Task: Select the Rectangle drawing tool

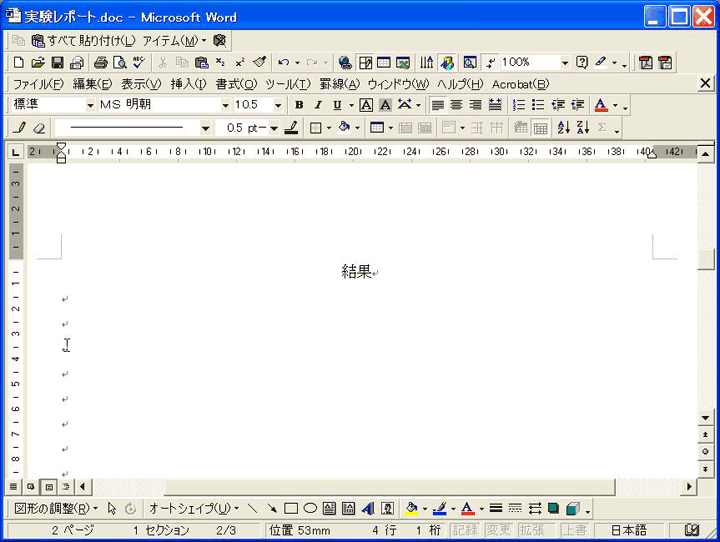Action: tap(291, 508)
